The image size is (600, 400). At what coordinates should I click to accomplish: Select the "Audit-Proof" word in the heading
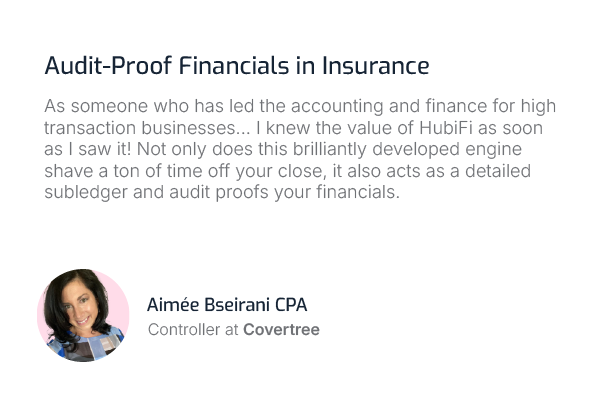pyautogui.click(x=108, y=65)
